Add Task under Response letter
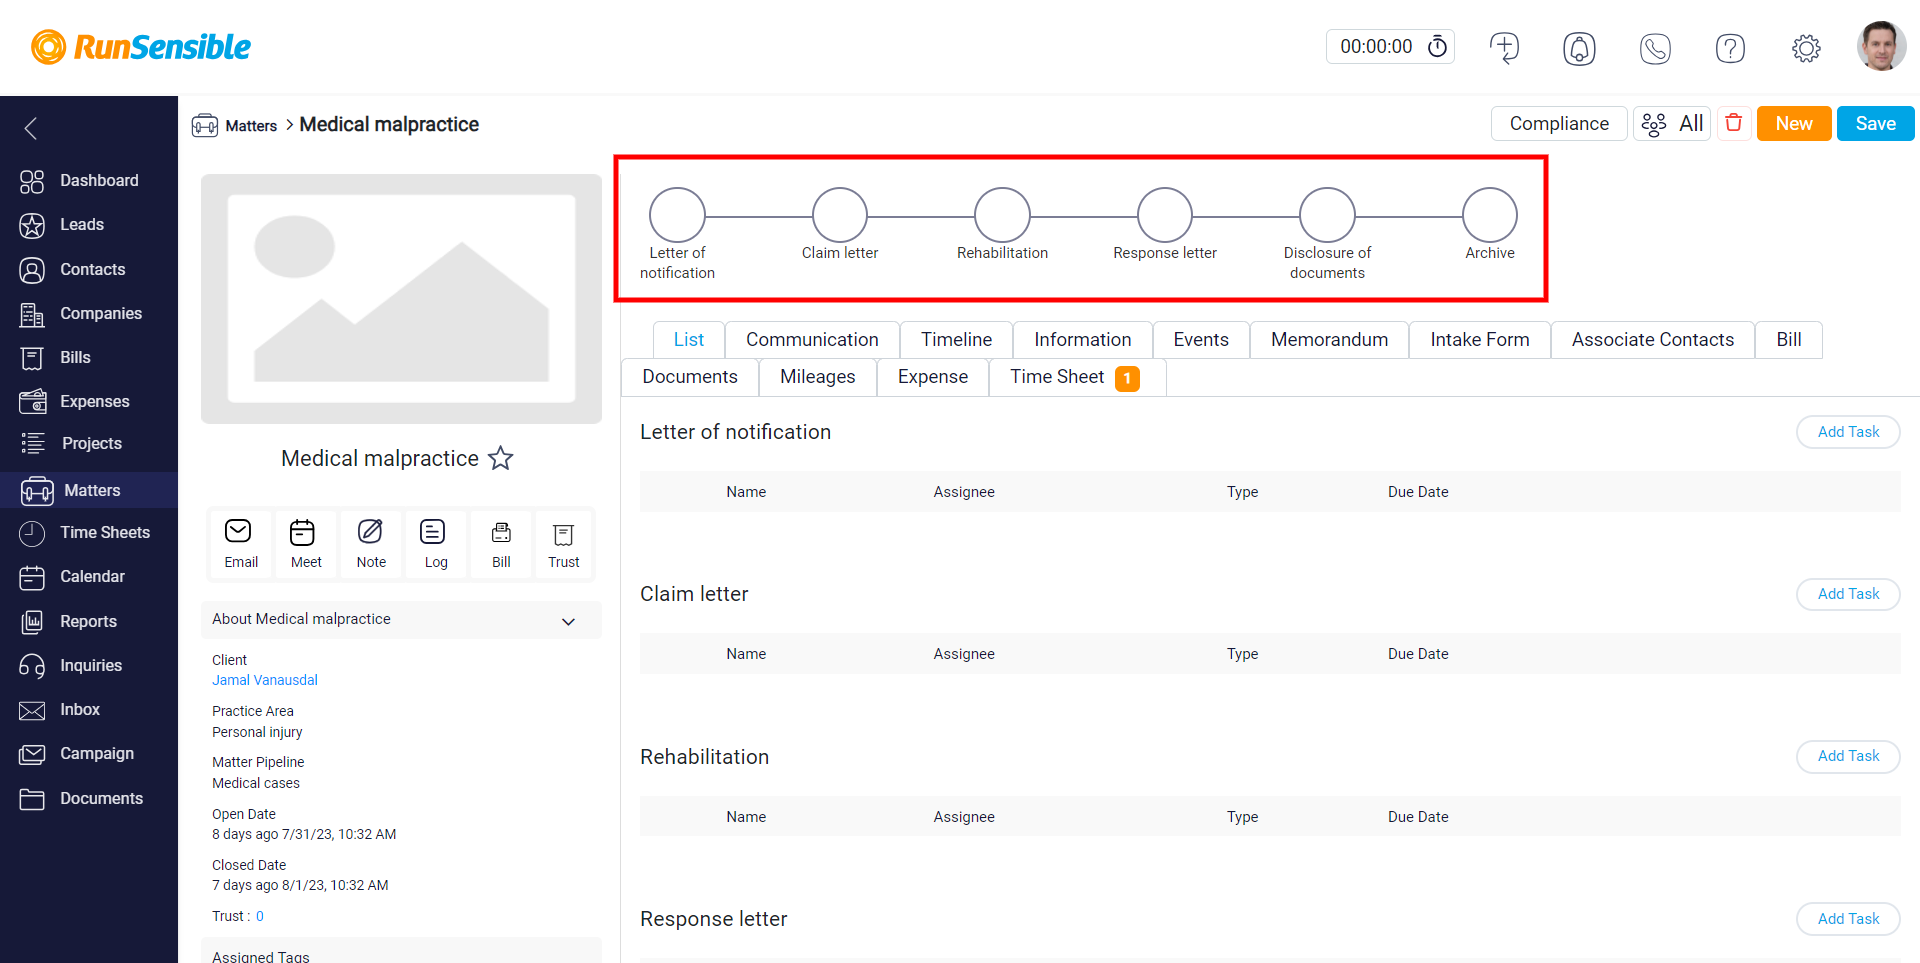 [x=1848, y=919]
